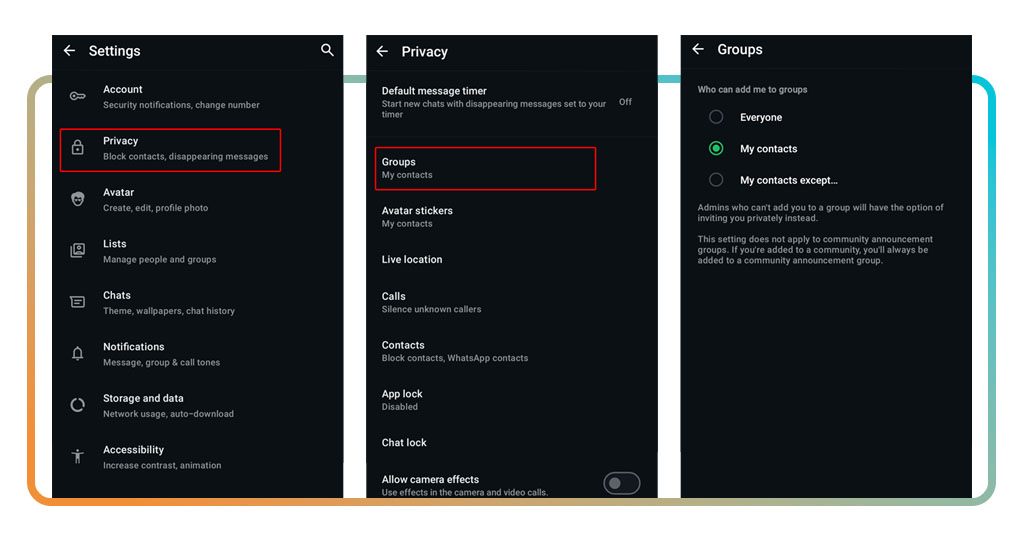Open Default message timer setting
Screen dimensions: 1024x536
(x=494, y=102)
